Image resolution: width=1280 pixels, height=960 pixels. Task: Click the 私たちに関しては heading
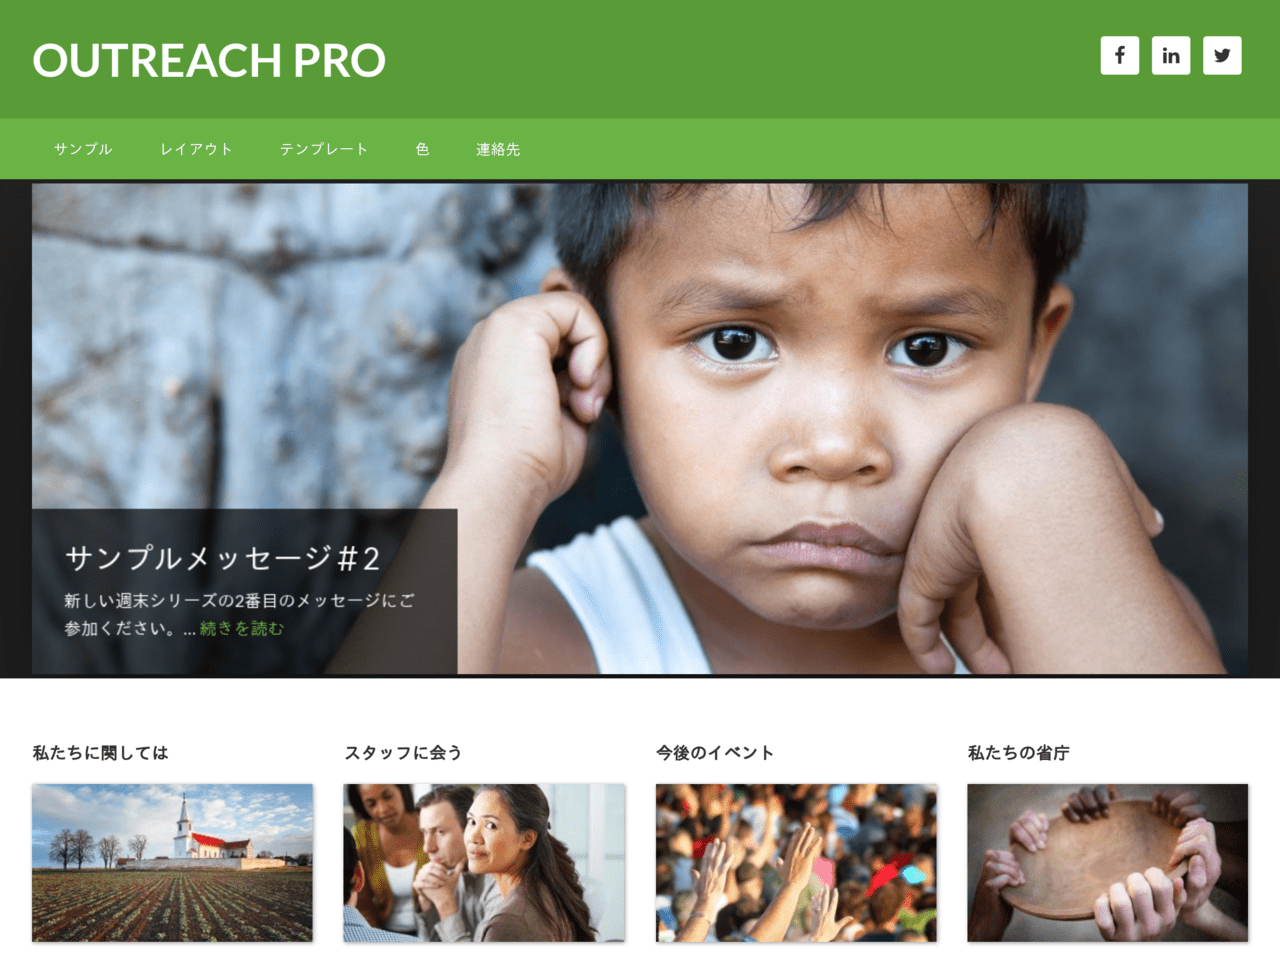100,753
